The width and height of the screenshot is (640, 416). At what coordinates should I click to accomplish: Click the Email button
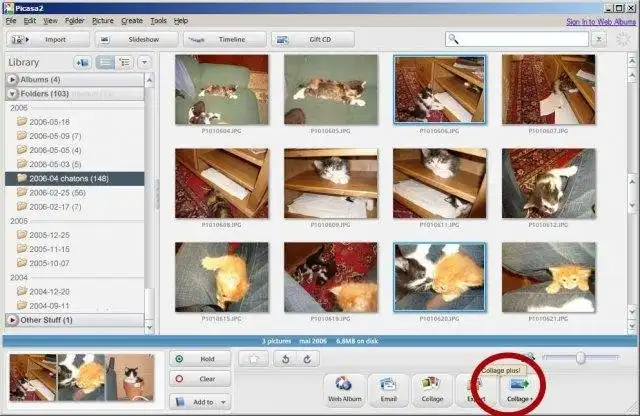(388, 390)
